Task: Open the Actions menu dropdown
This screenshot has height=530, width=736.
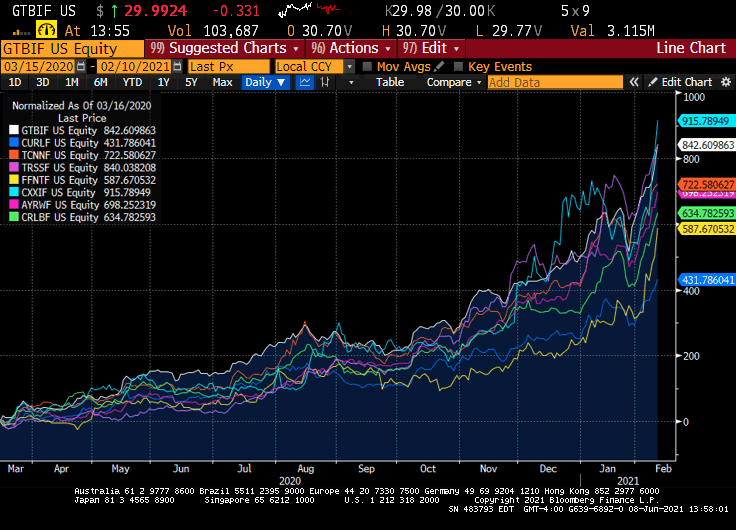Action: click(x=351, y=48)
